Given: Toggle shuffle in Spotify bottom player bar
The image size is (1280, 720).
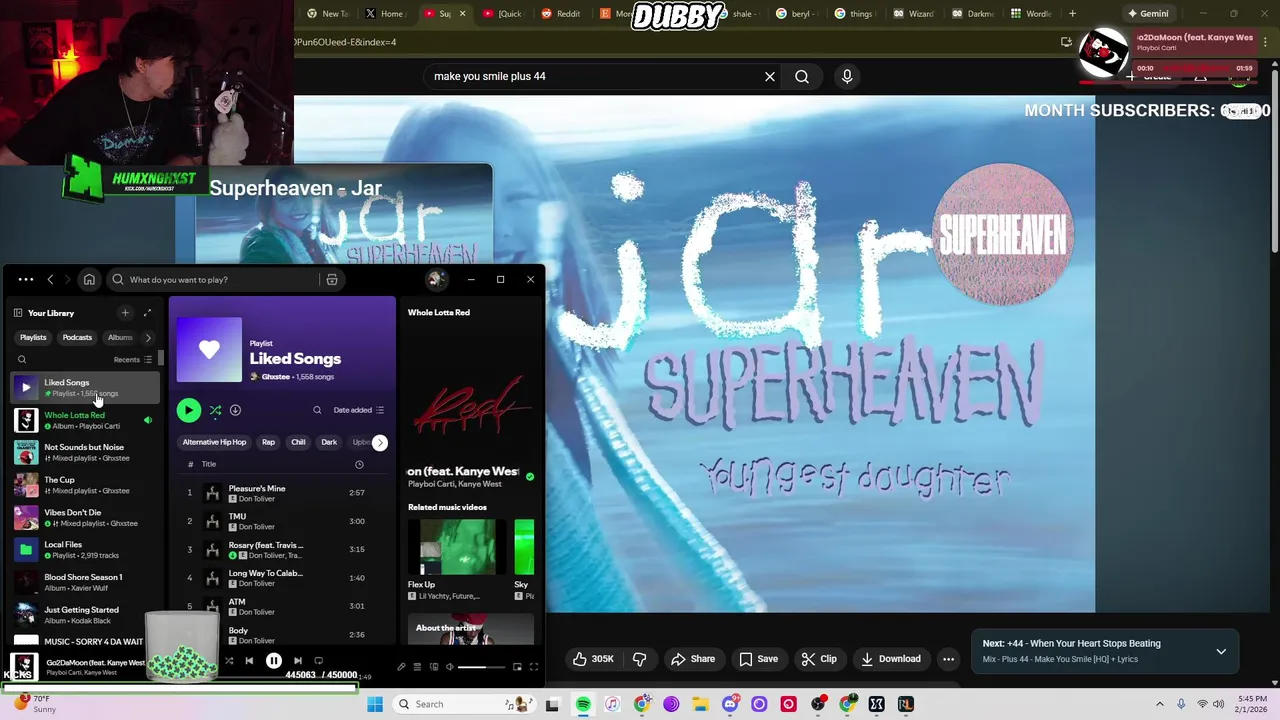Looking at the screenshot, I should click(229, 661).
